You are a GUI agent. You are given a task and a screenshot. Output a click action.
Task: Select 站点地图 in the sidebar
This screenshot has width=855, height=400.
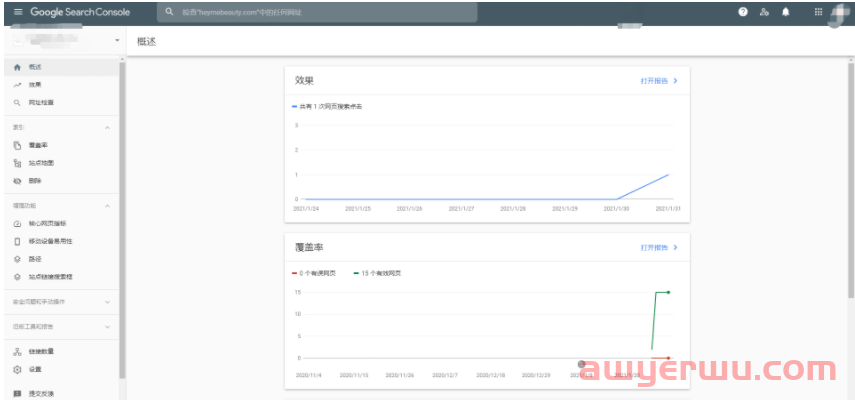tap(41, 163)
